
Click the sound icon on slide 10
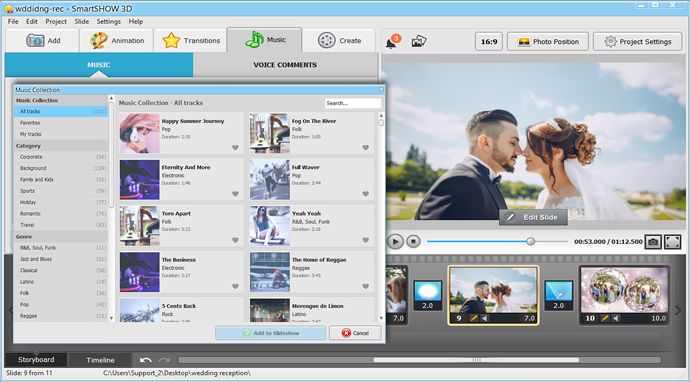pos(616,318)
